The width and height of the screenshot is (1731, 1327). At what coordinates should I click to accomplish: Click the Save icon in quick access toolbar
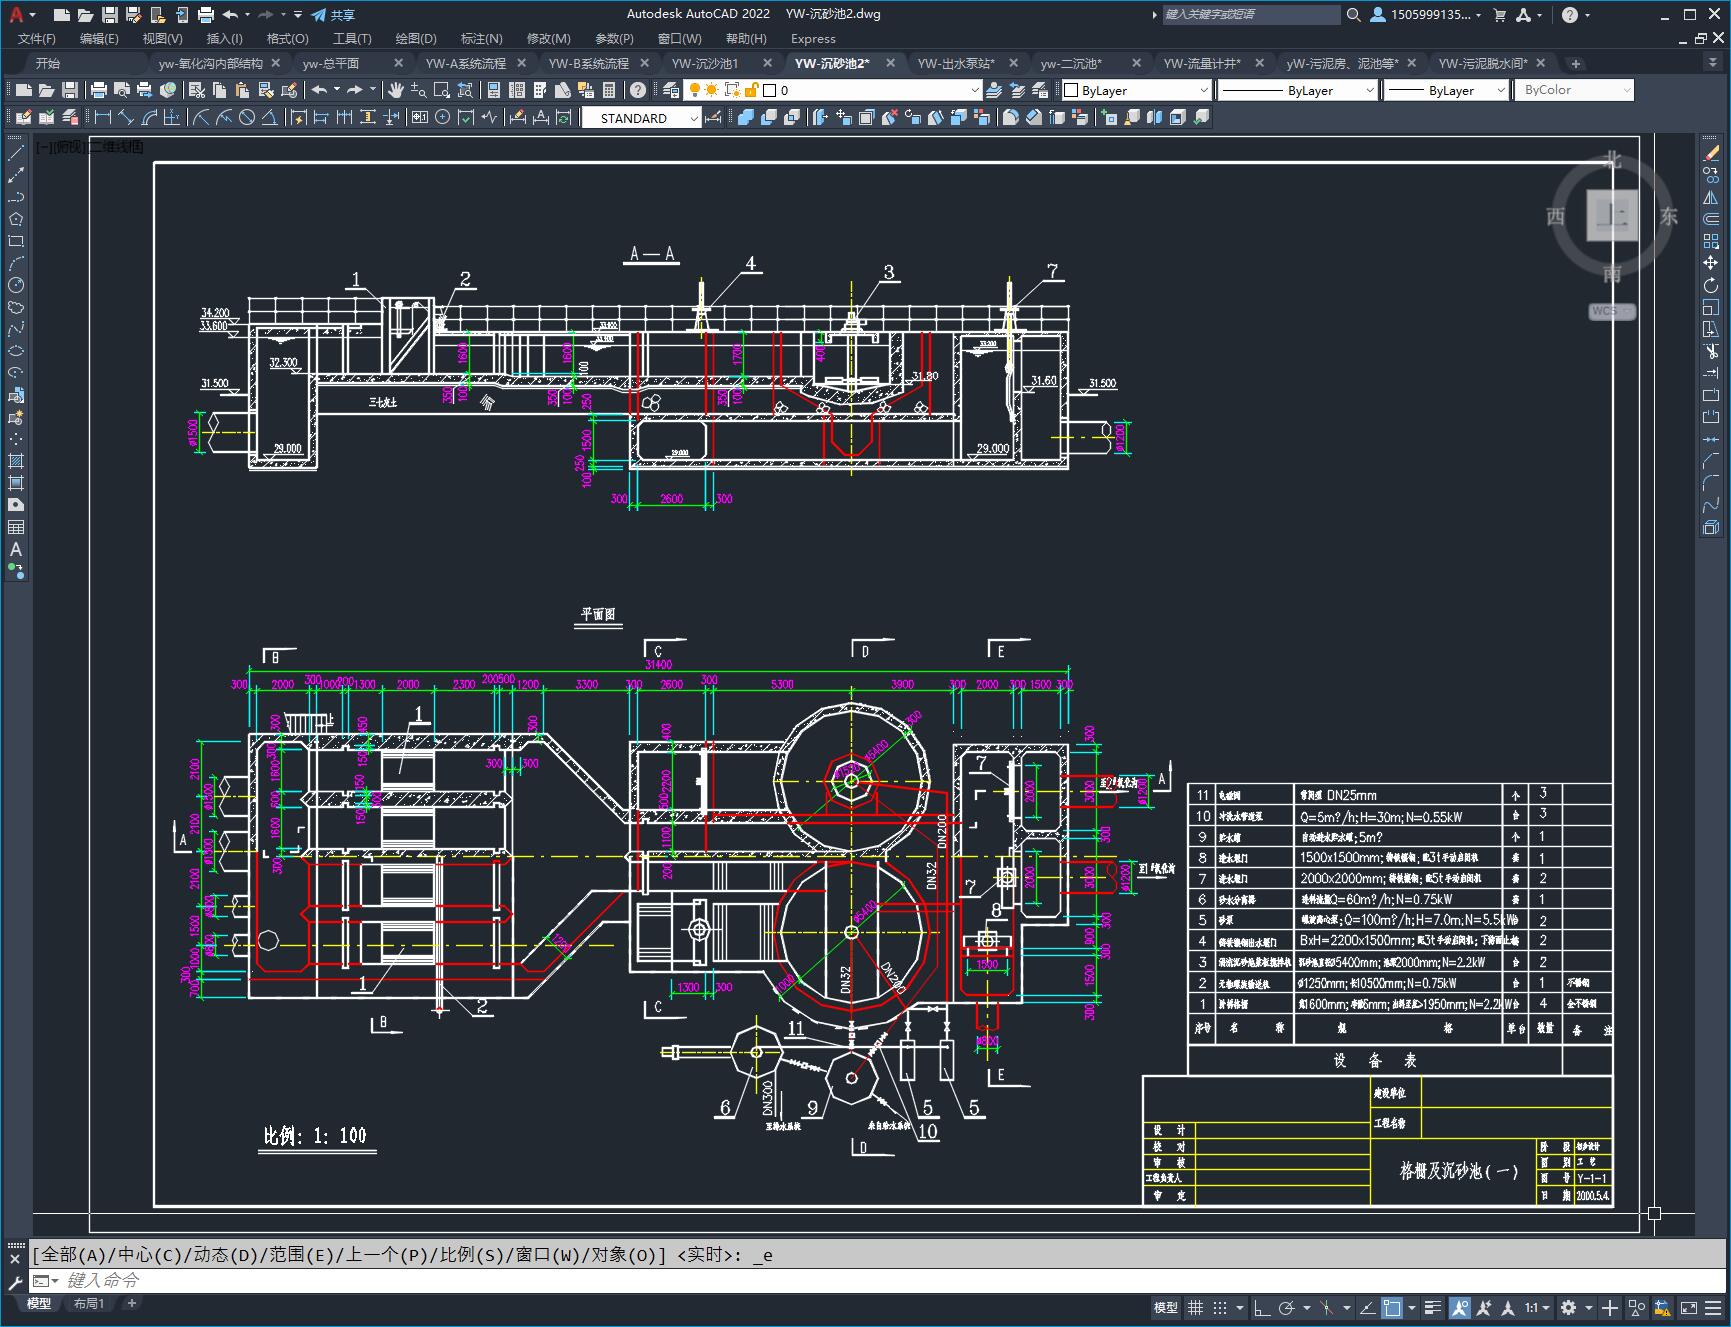pyautogui.click(x=110, y=15)
